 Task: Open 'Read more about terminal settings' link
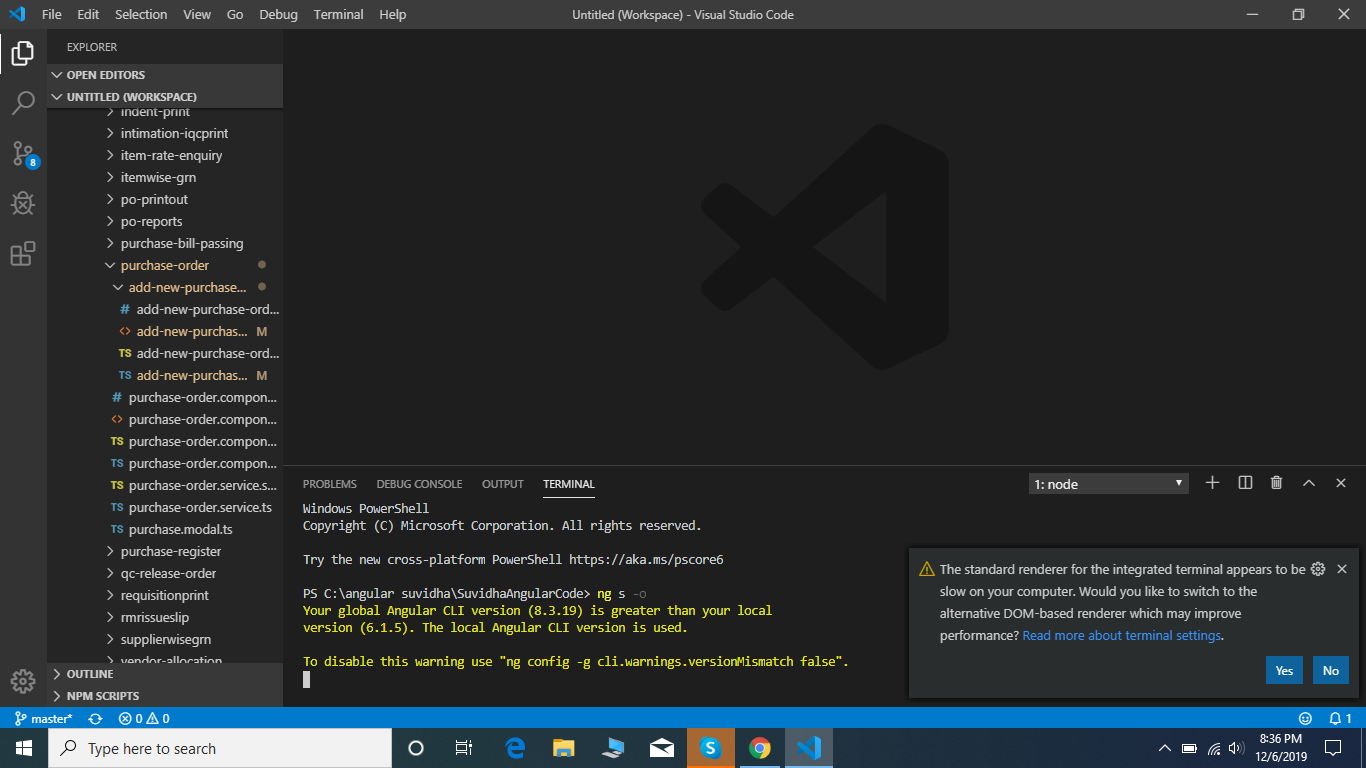1121,636
